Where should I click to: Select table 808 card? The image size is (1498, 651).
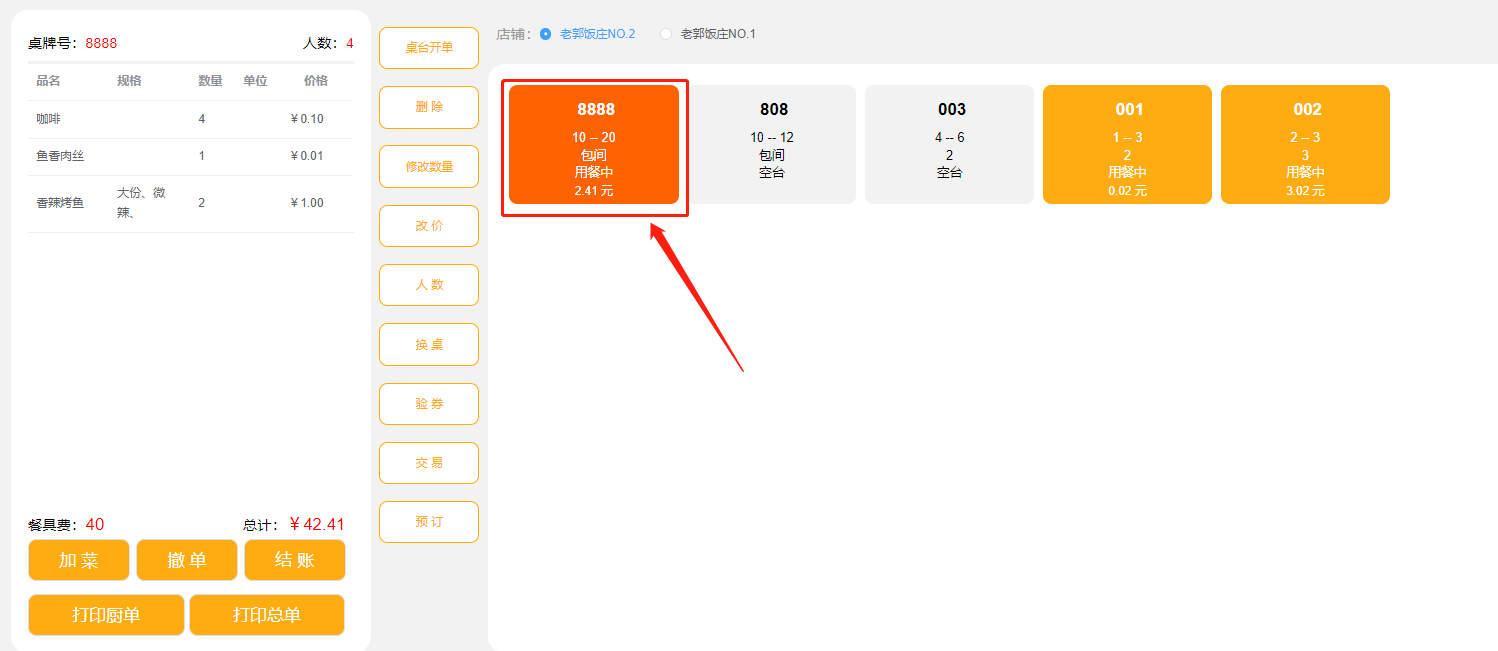(773, 144)
